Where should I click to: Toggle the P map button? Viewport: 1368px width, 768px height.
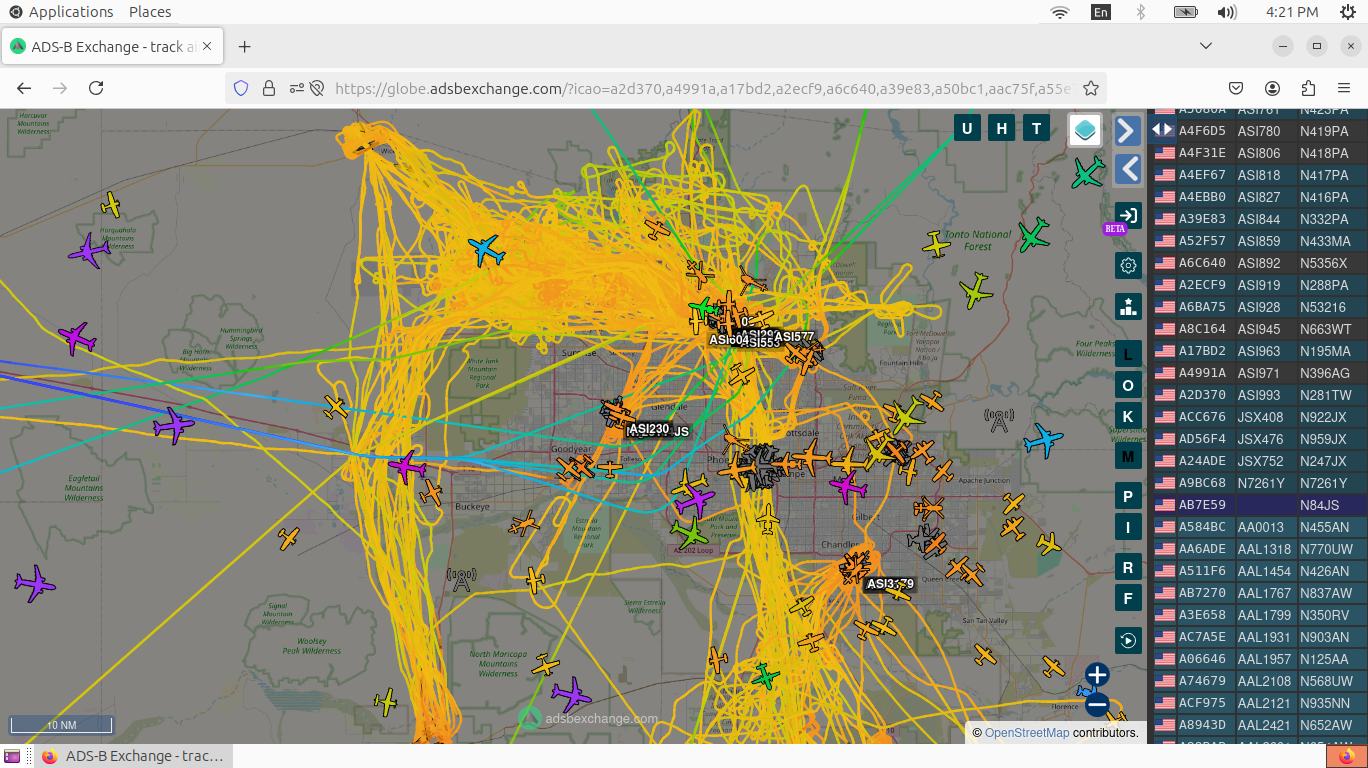click(x=1128, y=497)
